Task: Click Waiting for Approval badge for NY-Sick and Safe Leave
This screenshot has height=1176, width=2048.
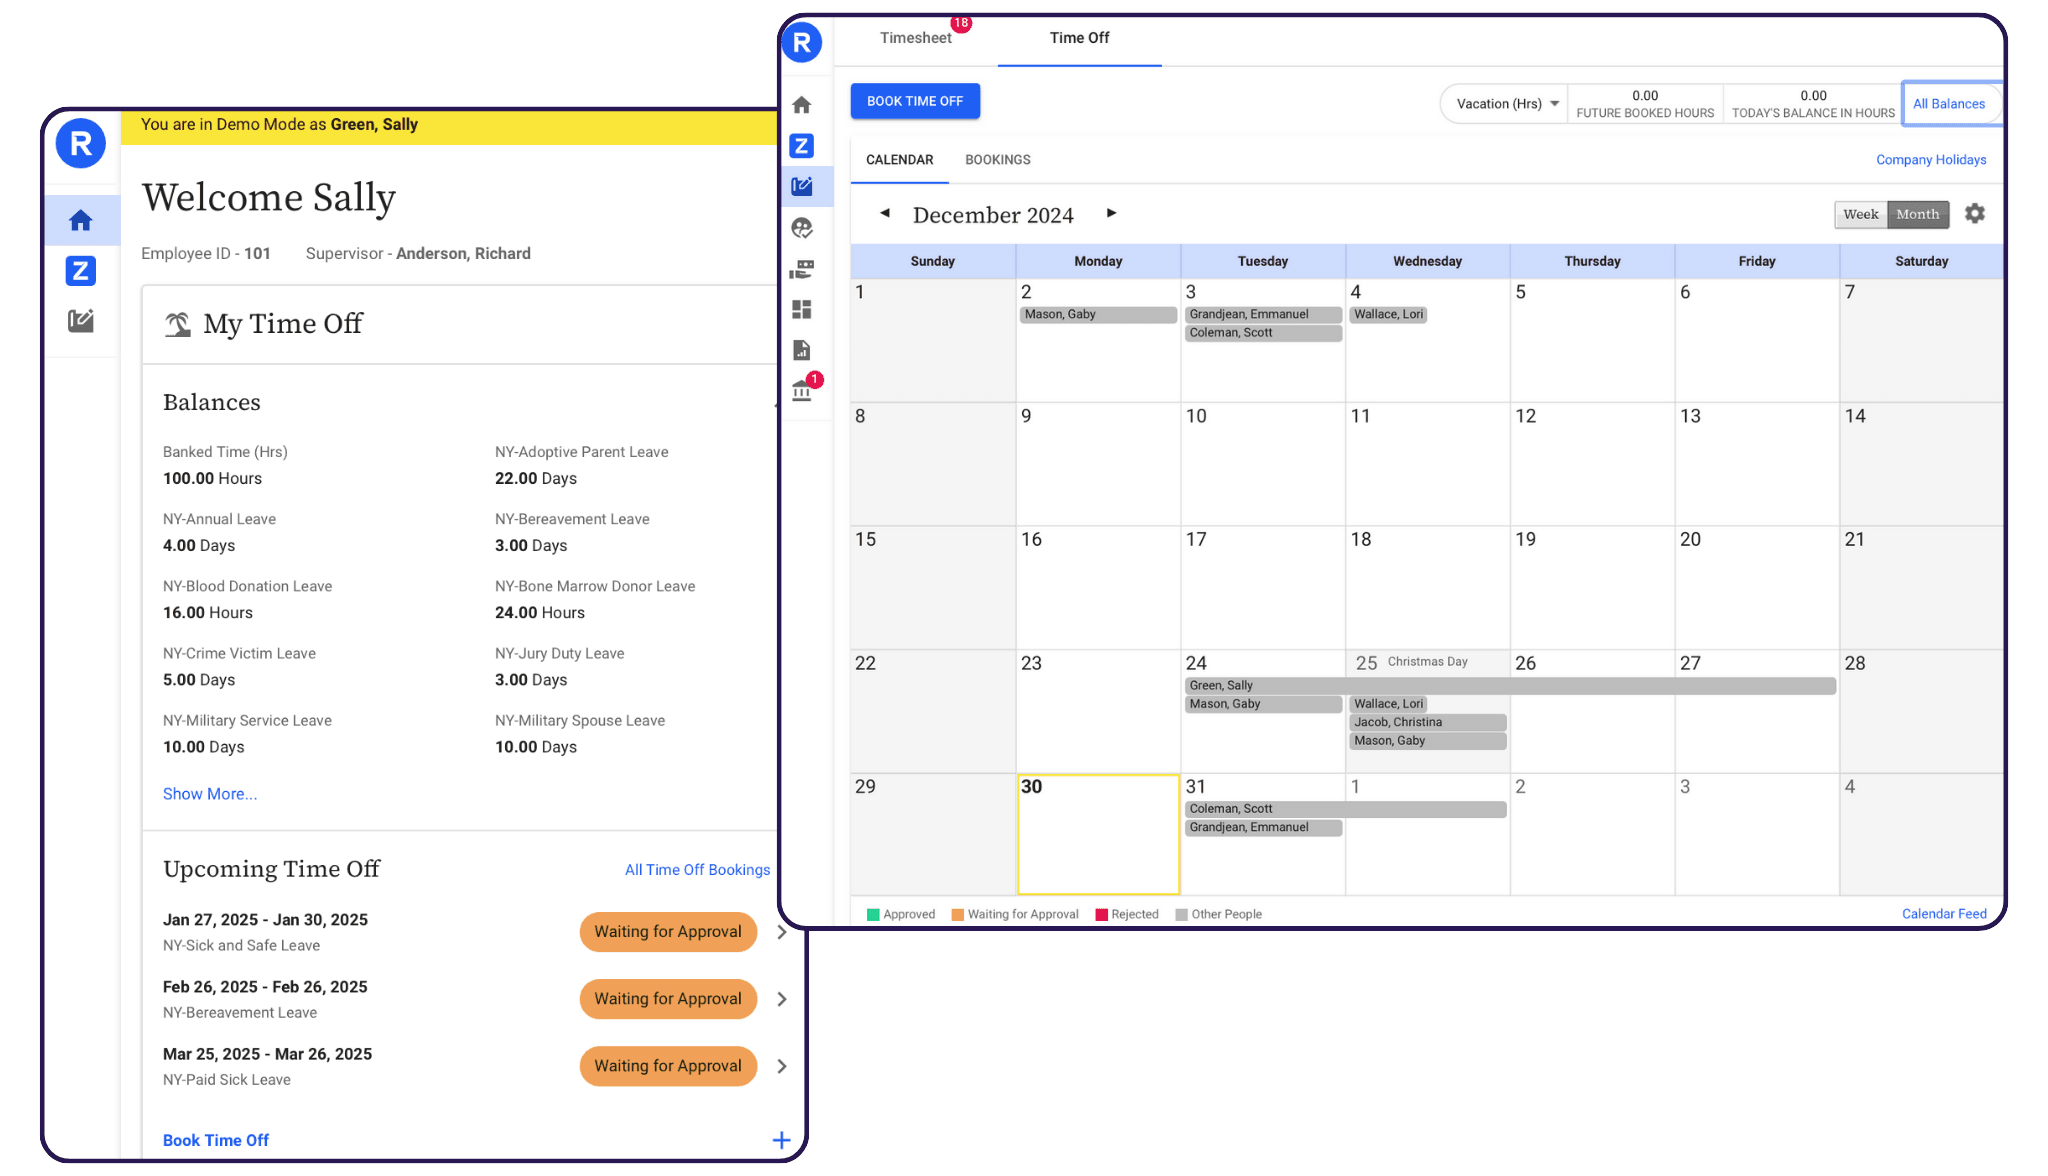Action: click(x=668, y=932)
